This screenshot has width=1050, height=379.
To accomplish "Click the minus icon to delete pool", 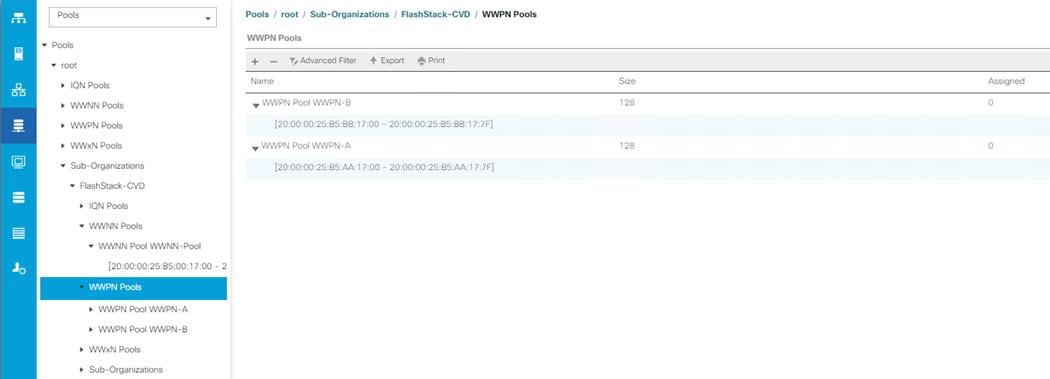I will click(273, 61).
